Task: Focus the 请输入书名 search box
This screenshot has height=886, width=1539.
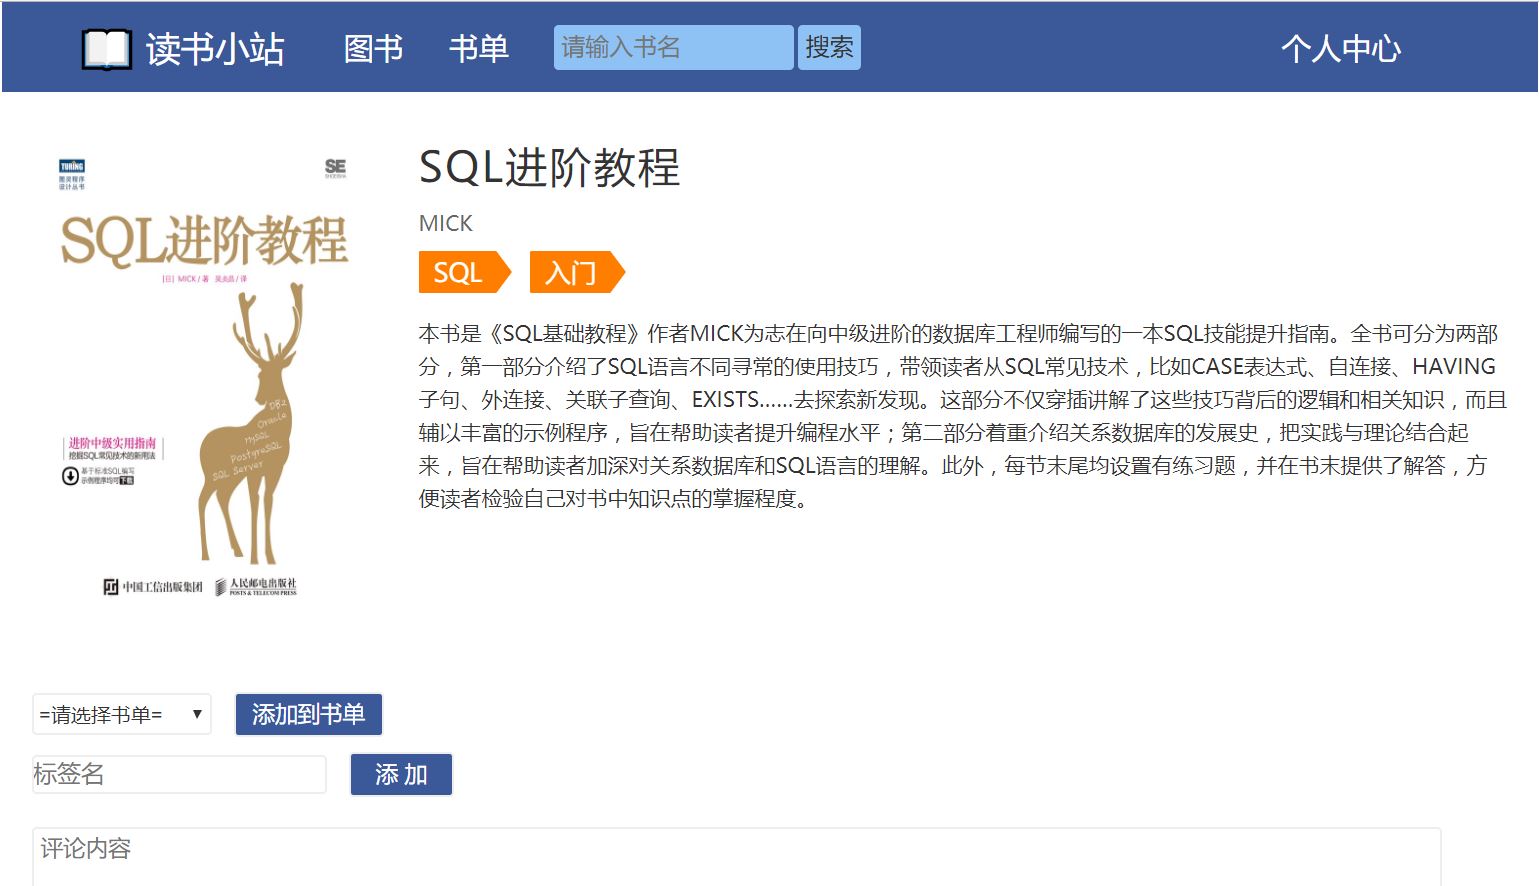Action: click(673, 48)
